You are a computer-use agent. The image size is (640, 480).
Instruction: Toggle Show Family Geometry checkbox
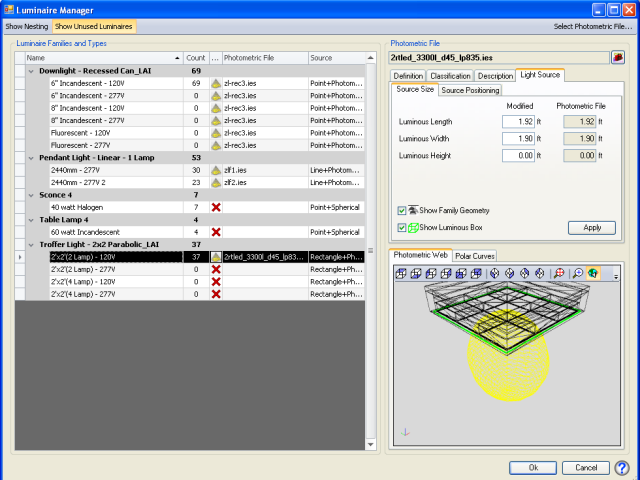click(402, 211)
